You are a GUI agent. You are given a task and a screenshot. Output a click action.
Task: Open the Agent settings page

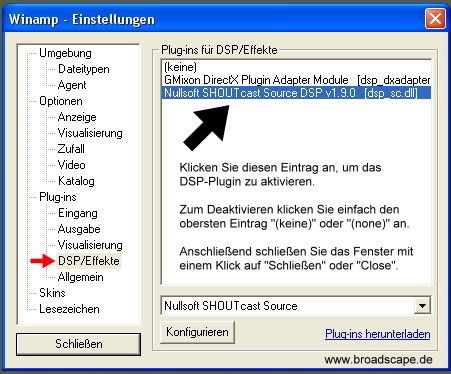[x=72, y=85]
